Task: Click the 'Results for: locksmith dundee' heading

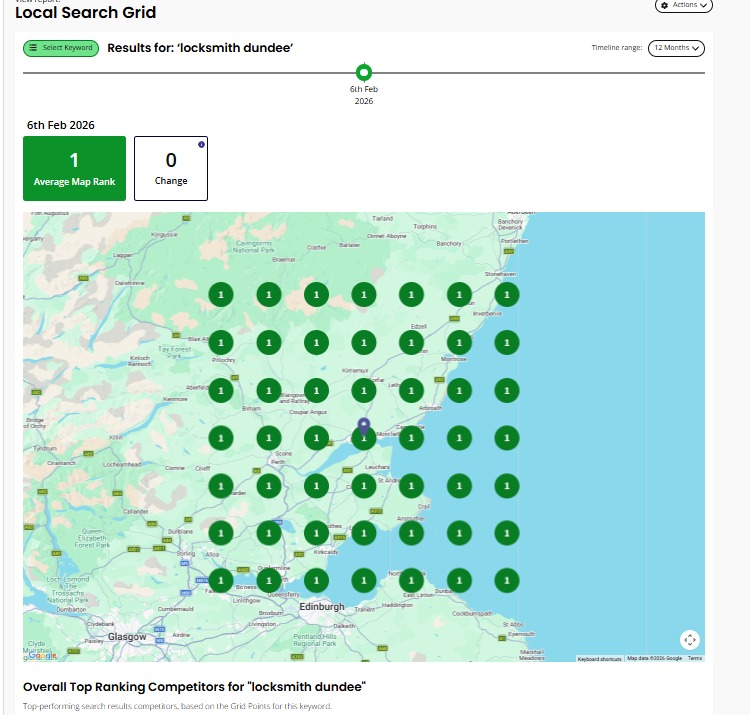Action: 200,48
